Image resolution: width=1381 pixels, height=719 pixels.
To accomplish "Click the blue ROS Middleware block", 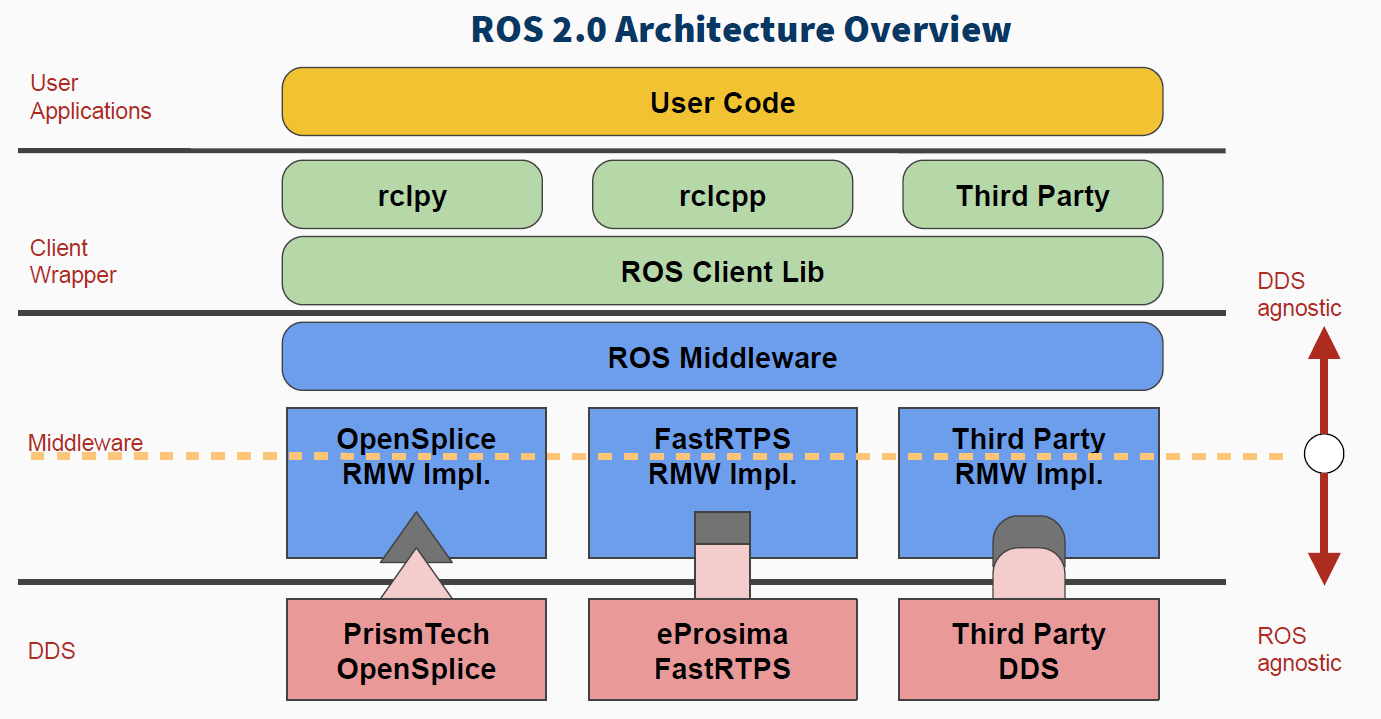I will 722,357.
